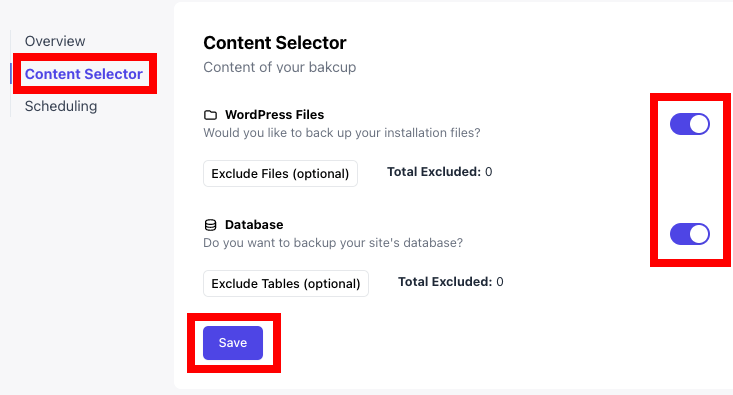Click the 'Content of your bakcup' subtitle
This screenshot has height=395, width=733.
tap(280, 67)
